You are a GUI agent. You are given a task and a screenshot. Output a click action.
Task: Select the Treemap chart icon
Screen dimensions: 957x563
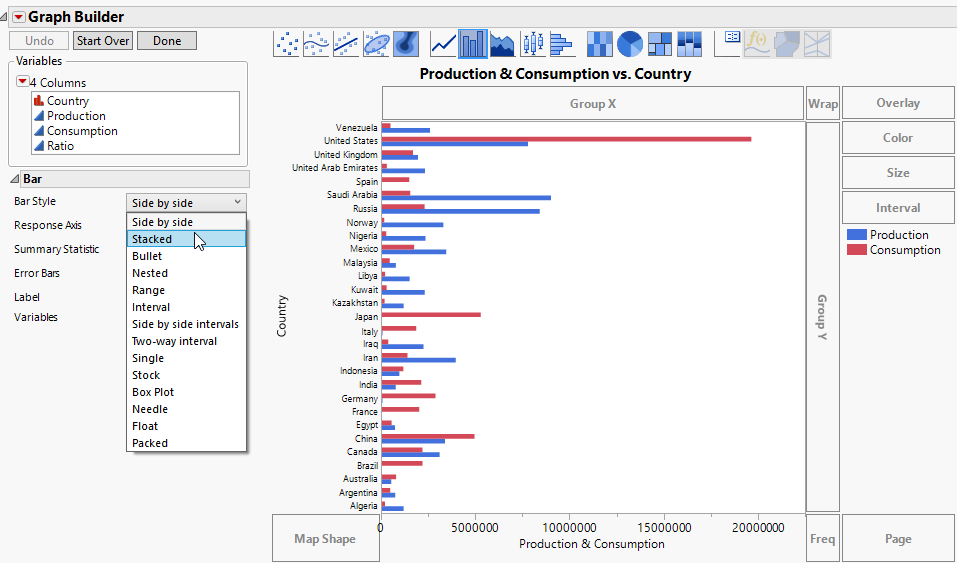(x=659, y=43)
